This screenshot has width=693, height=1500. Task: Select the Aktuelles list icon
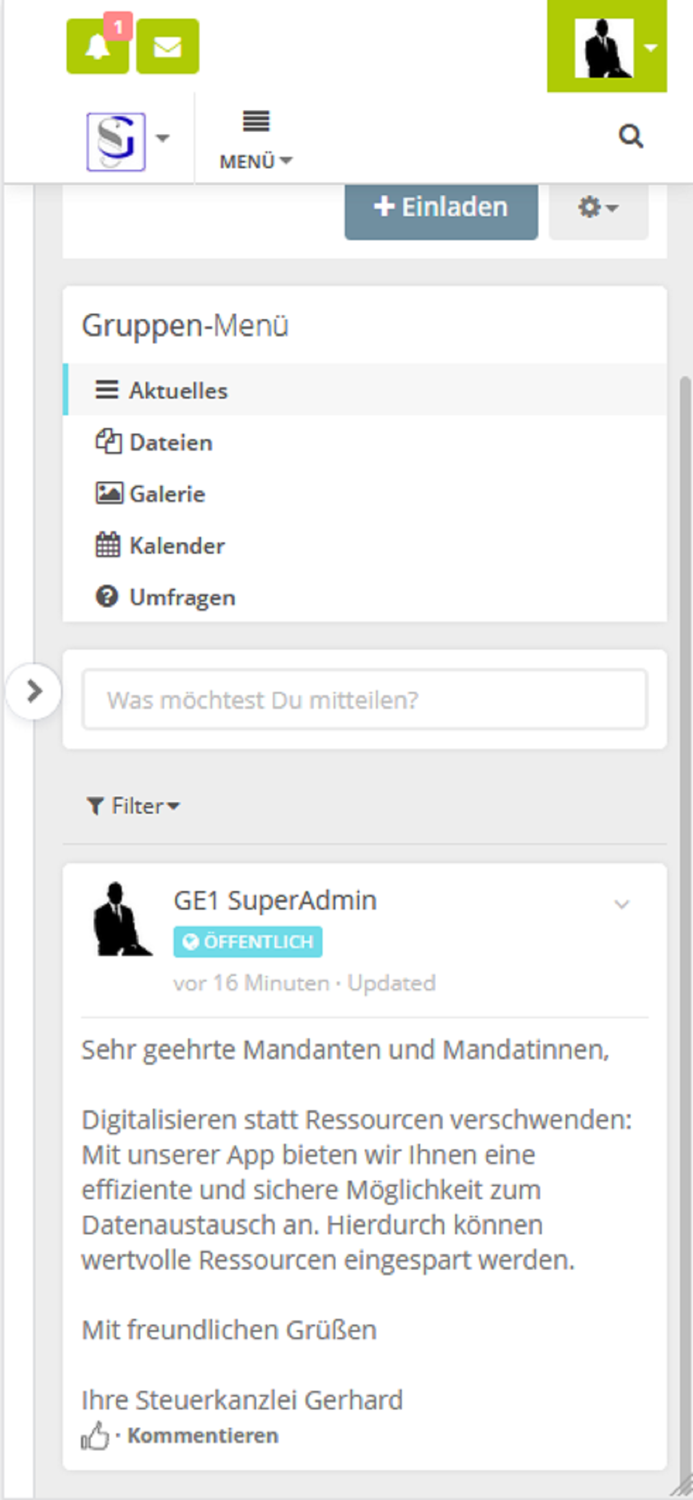click(106, 390)
